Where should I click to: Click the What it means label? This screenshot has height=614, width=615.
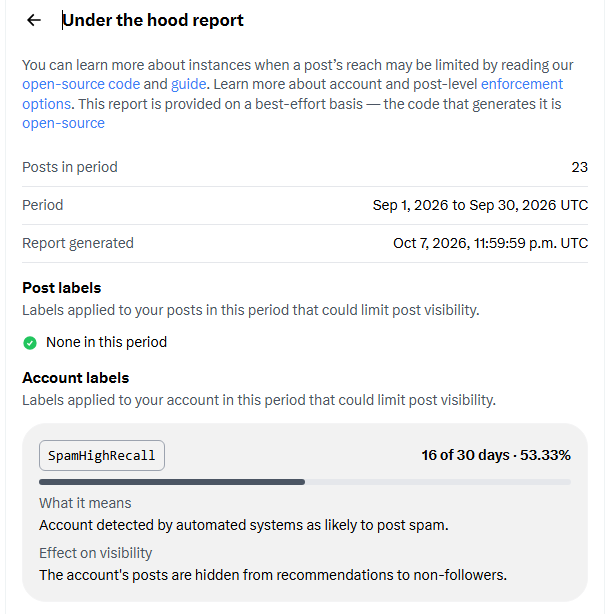coord(85,503)
